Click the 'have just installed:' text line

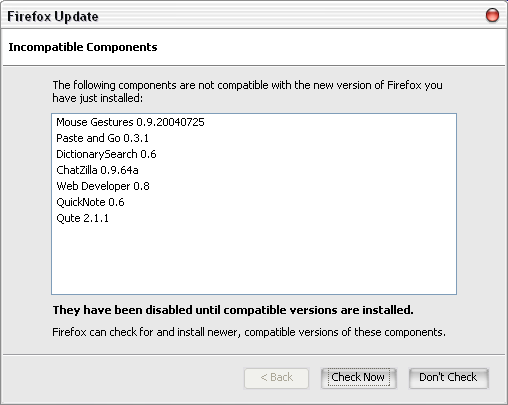click(98, 98)
